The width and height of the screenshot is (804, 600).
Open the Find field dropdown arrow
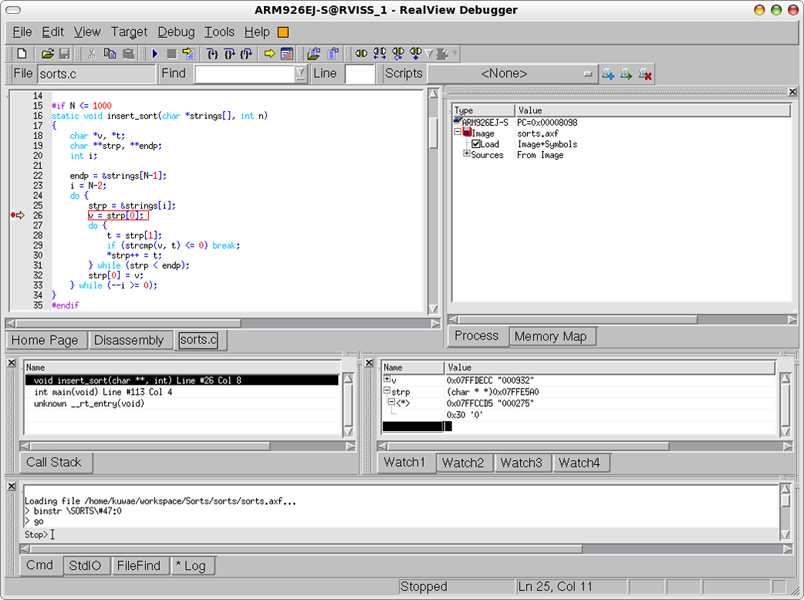coord(300,74)
